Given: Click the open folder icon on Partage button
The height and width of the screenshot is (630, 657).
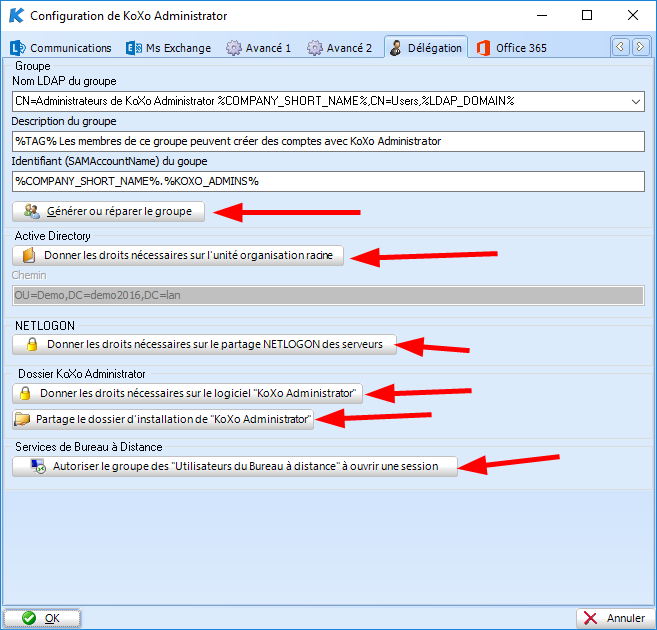Looking at the screenshot, I should click(22, 419).
